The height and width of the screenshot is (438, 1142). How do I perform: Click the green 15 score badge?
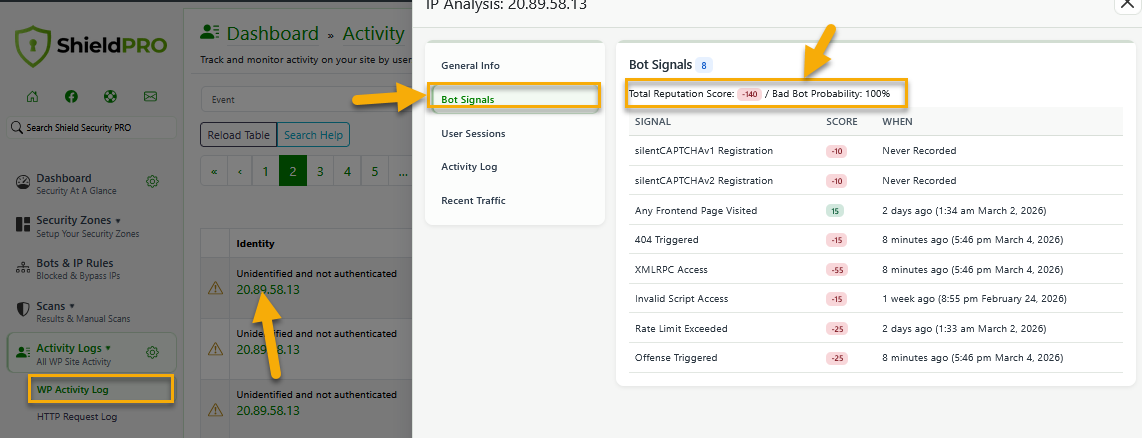pyautogui.click(x=834, y=211)
